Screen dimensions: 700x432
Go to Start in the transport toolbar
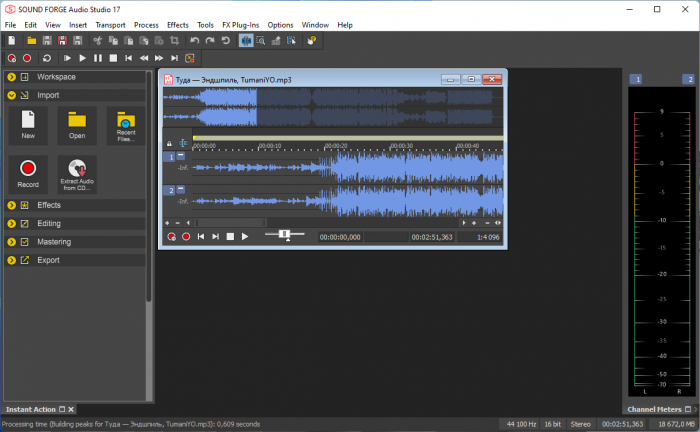click(129, 58)
